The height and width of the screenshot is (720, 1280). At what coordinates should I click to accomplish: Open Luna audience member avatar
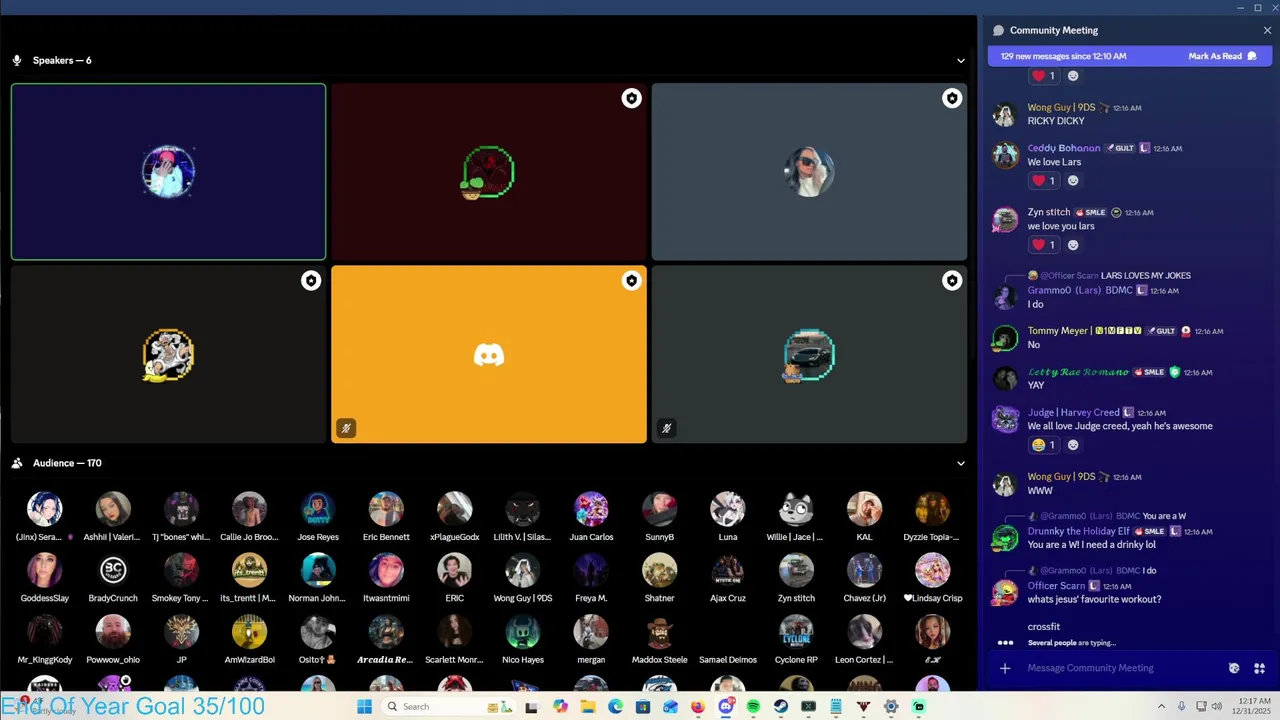coord(727,509)
